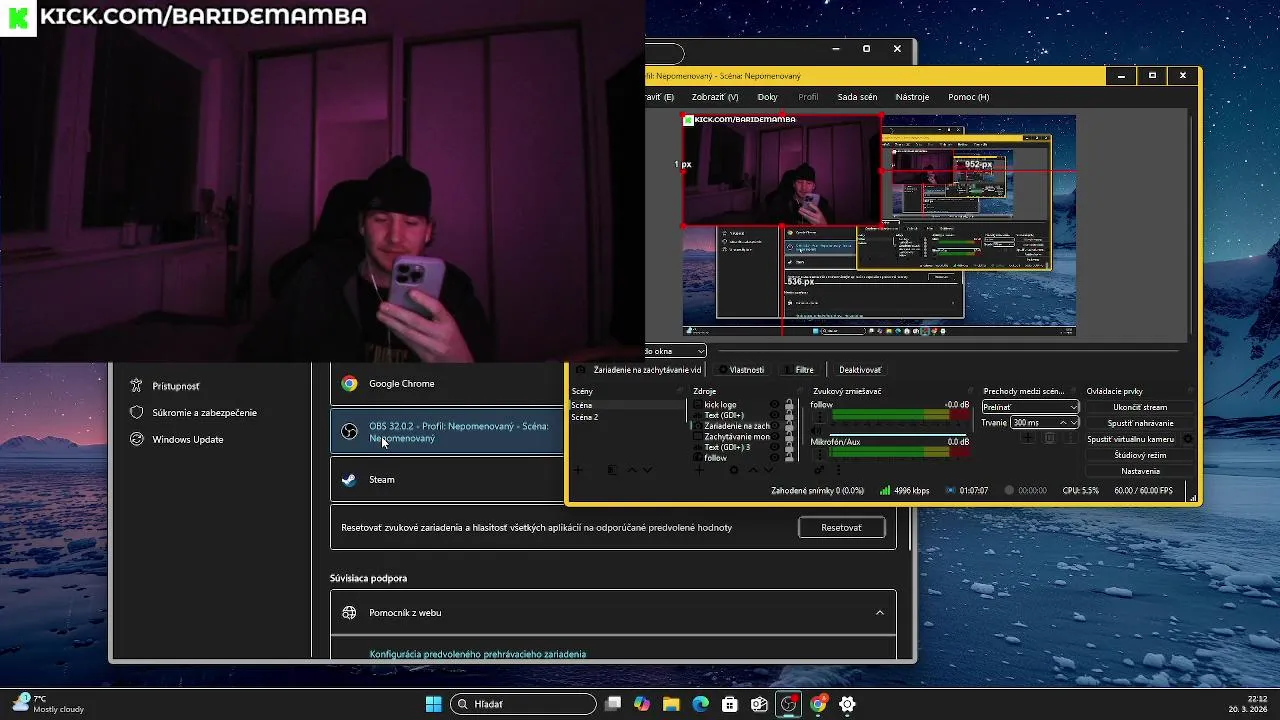Open Trvanie duration dropdown arrow

coord(1073,422)
